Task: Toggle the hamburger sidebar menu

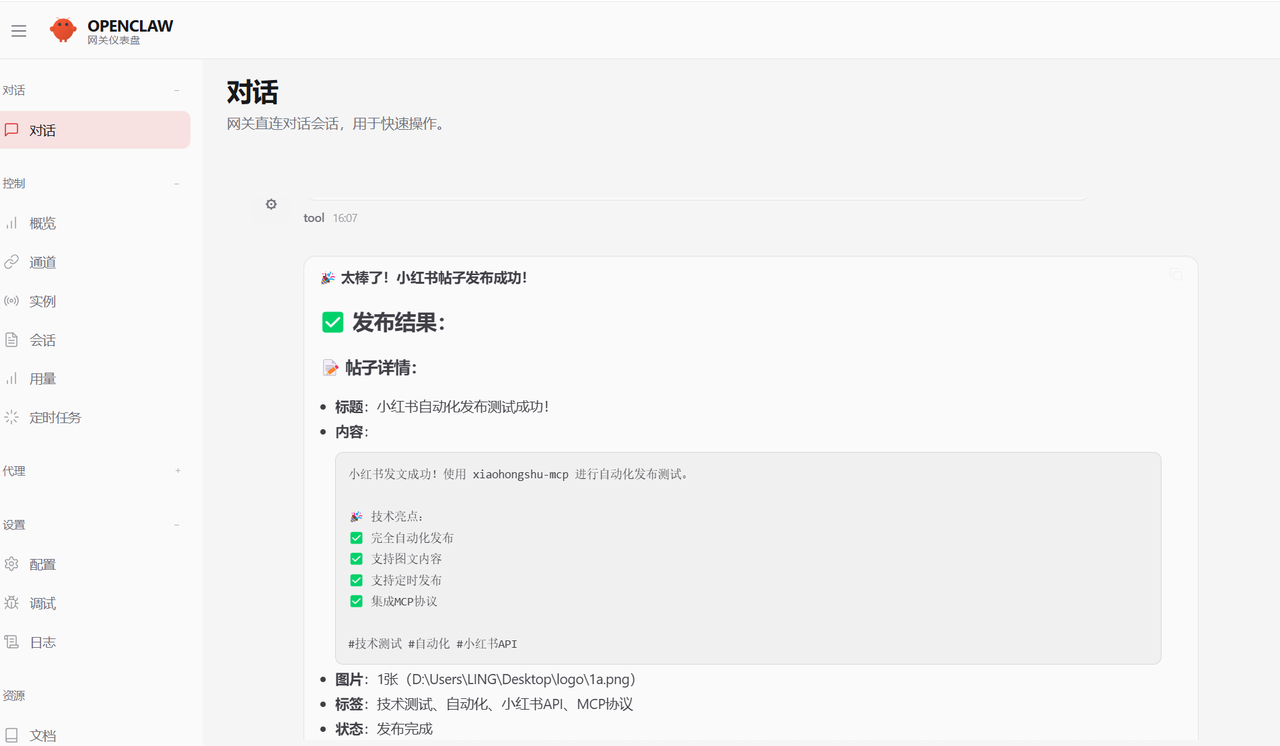Action: [x=19, y=31]
